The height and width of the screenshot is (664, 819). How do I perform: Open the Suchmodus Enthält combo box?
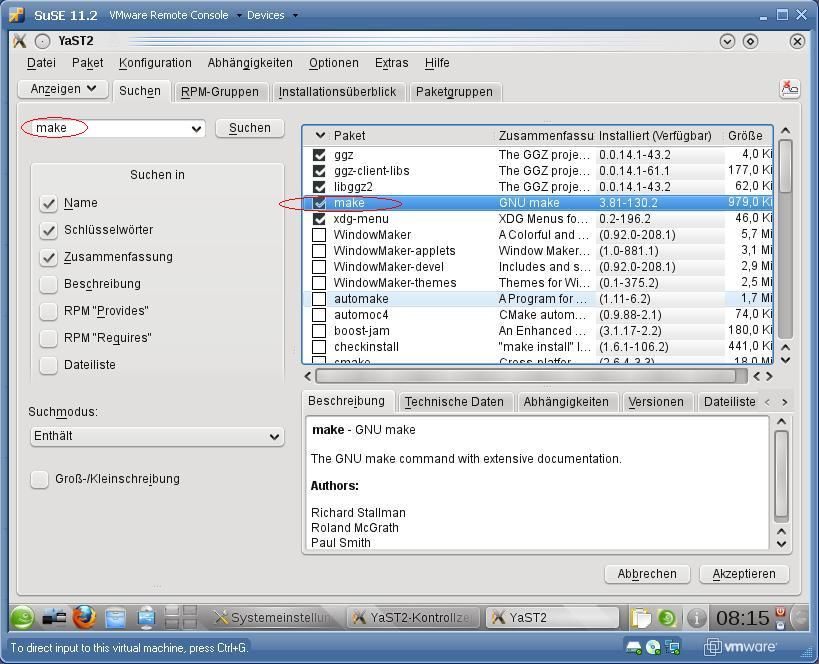click(157, 436)
